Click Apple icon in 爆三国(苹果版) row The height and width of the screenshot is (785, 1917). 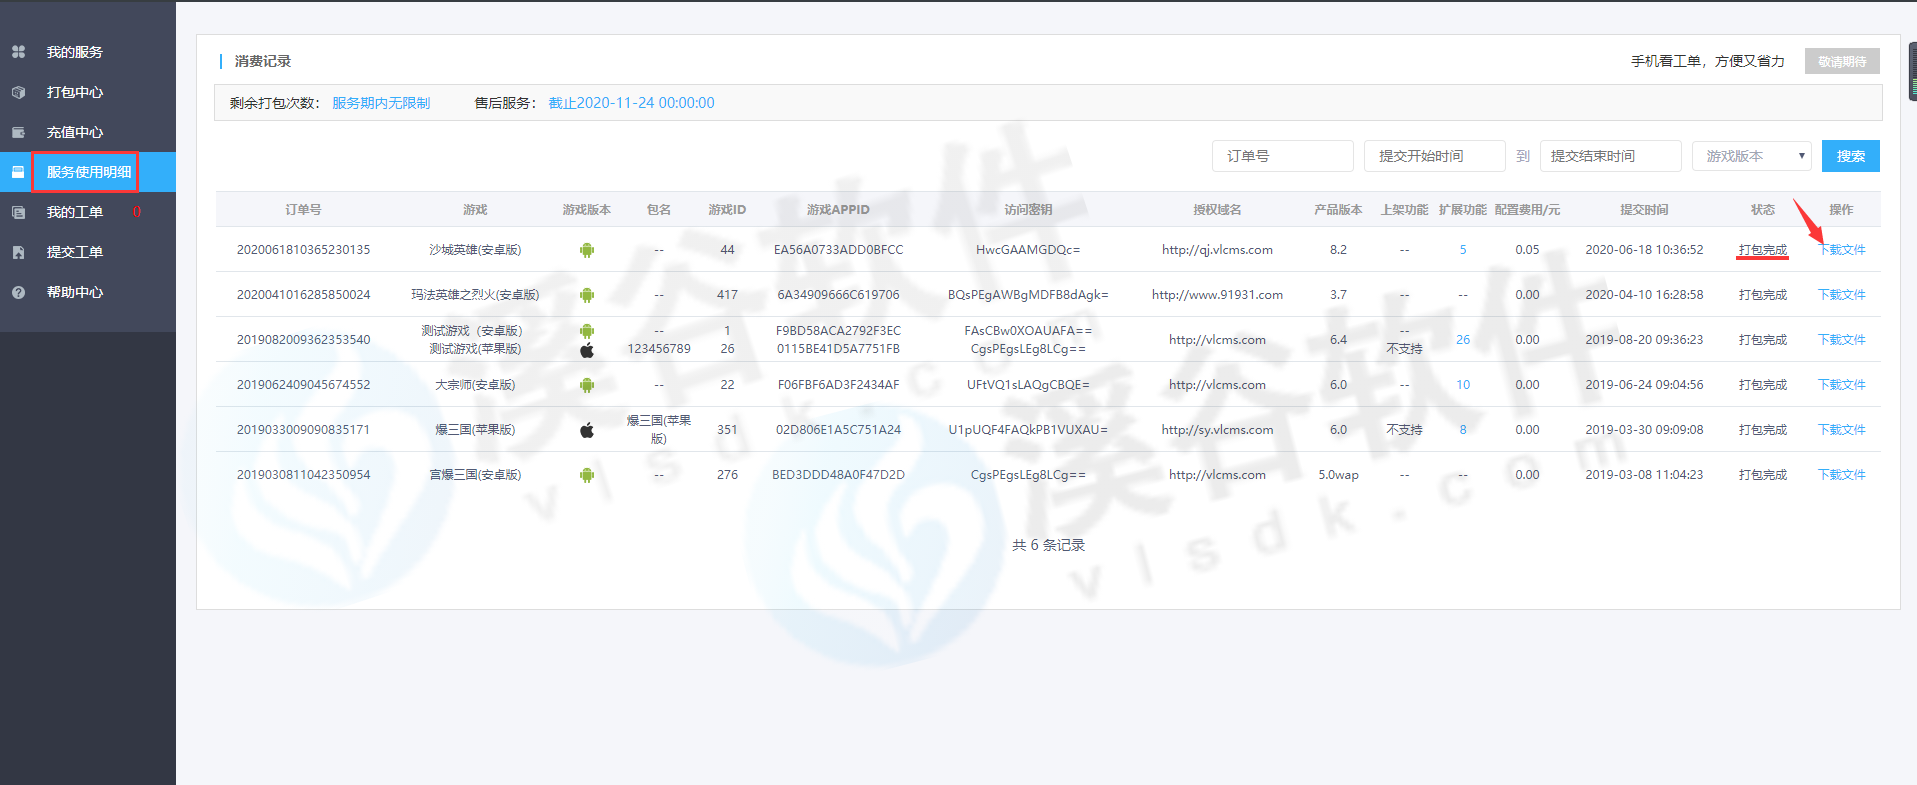click(587, 430)
